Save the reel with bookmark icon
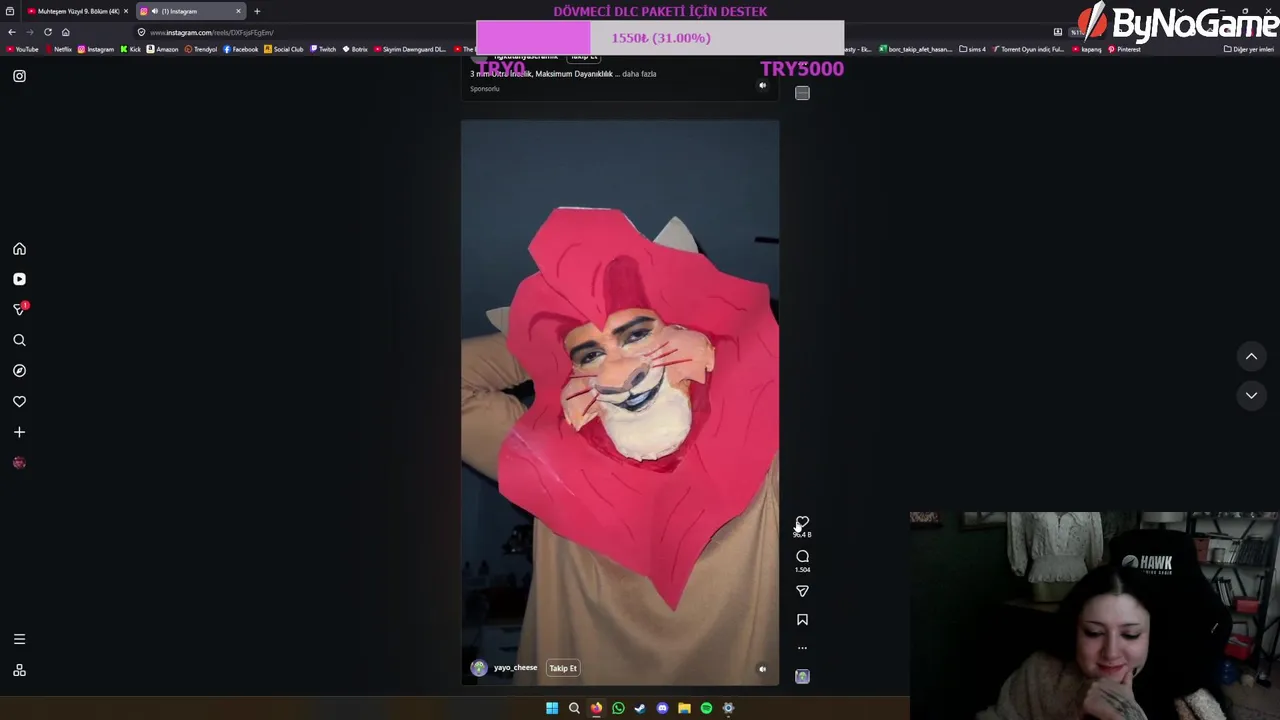 pos(802,620)
